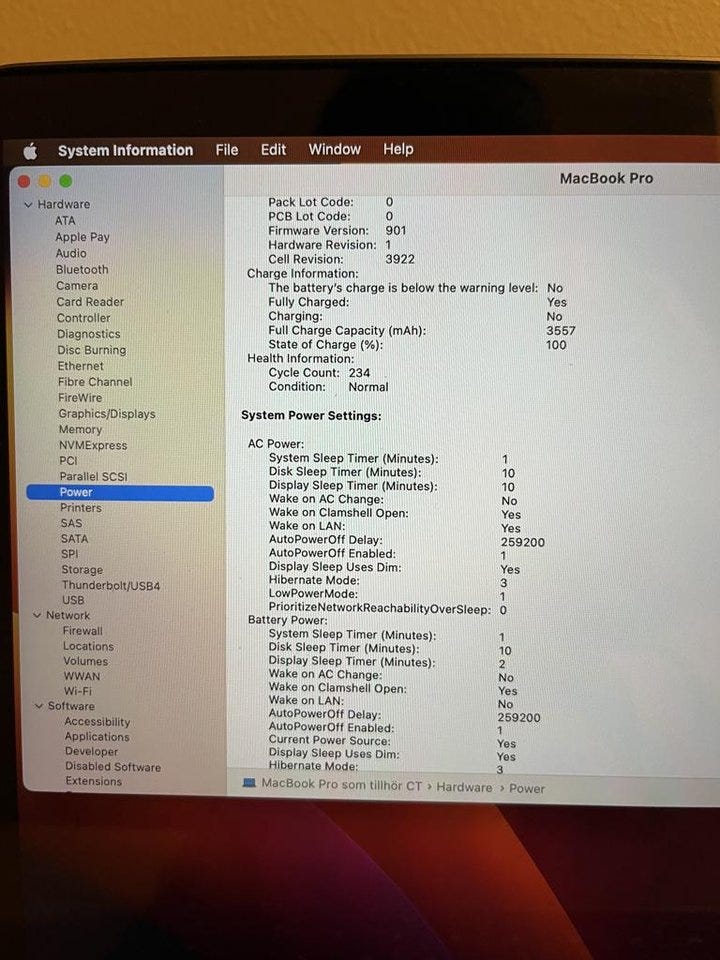The width and height of the screenshot is (720, 960).
Task: Select Developer under Software
Action: pos(92,751)
